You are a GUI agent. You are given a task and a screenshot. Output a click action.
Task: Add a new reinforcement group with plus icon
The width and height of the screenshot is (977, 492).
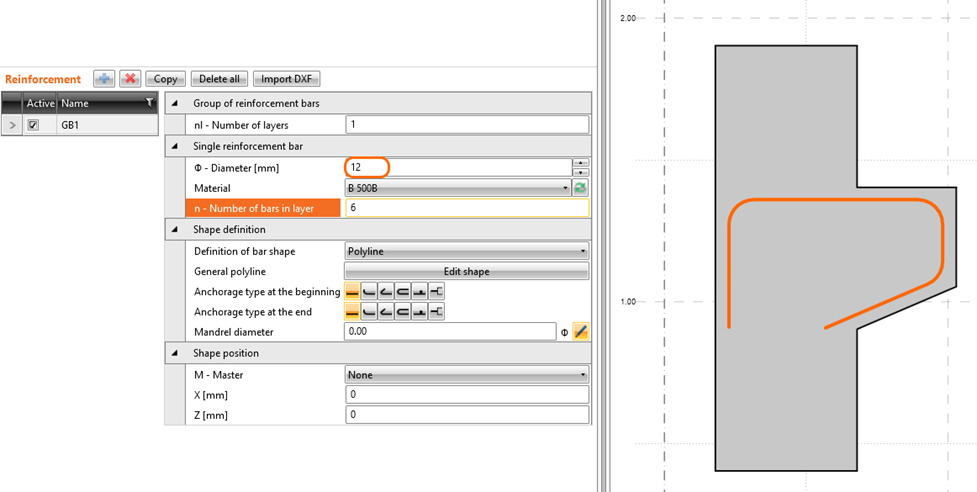pos(104,79)
